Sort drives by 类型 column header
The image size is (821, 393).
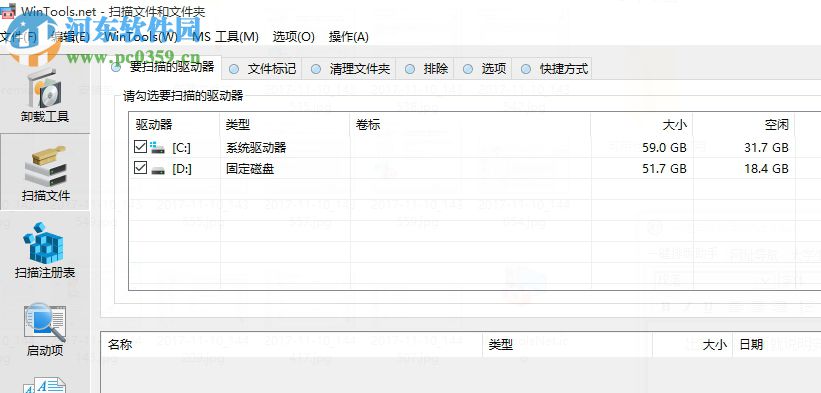(x=285, y=125)
